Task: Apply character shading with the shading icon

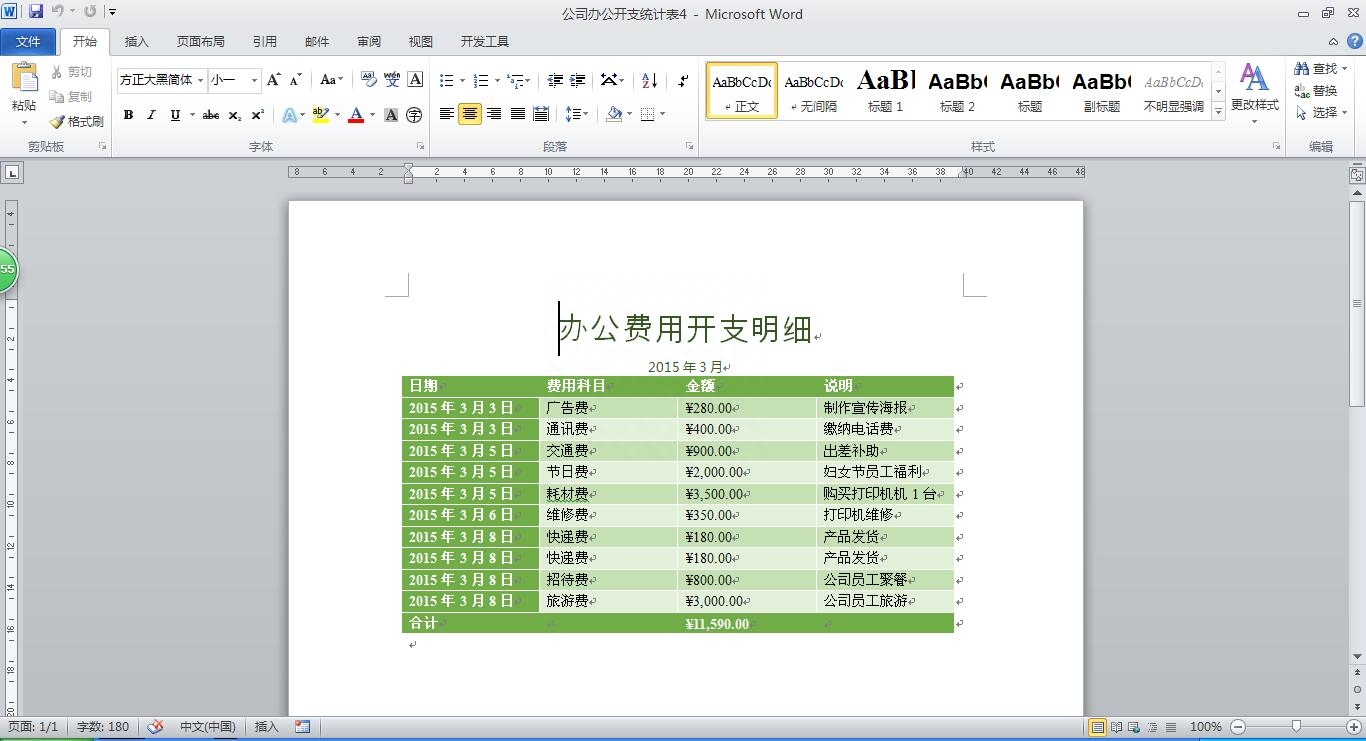Action: tap(390, 115)
